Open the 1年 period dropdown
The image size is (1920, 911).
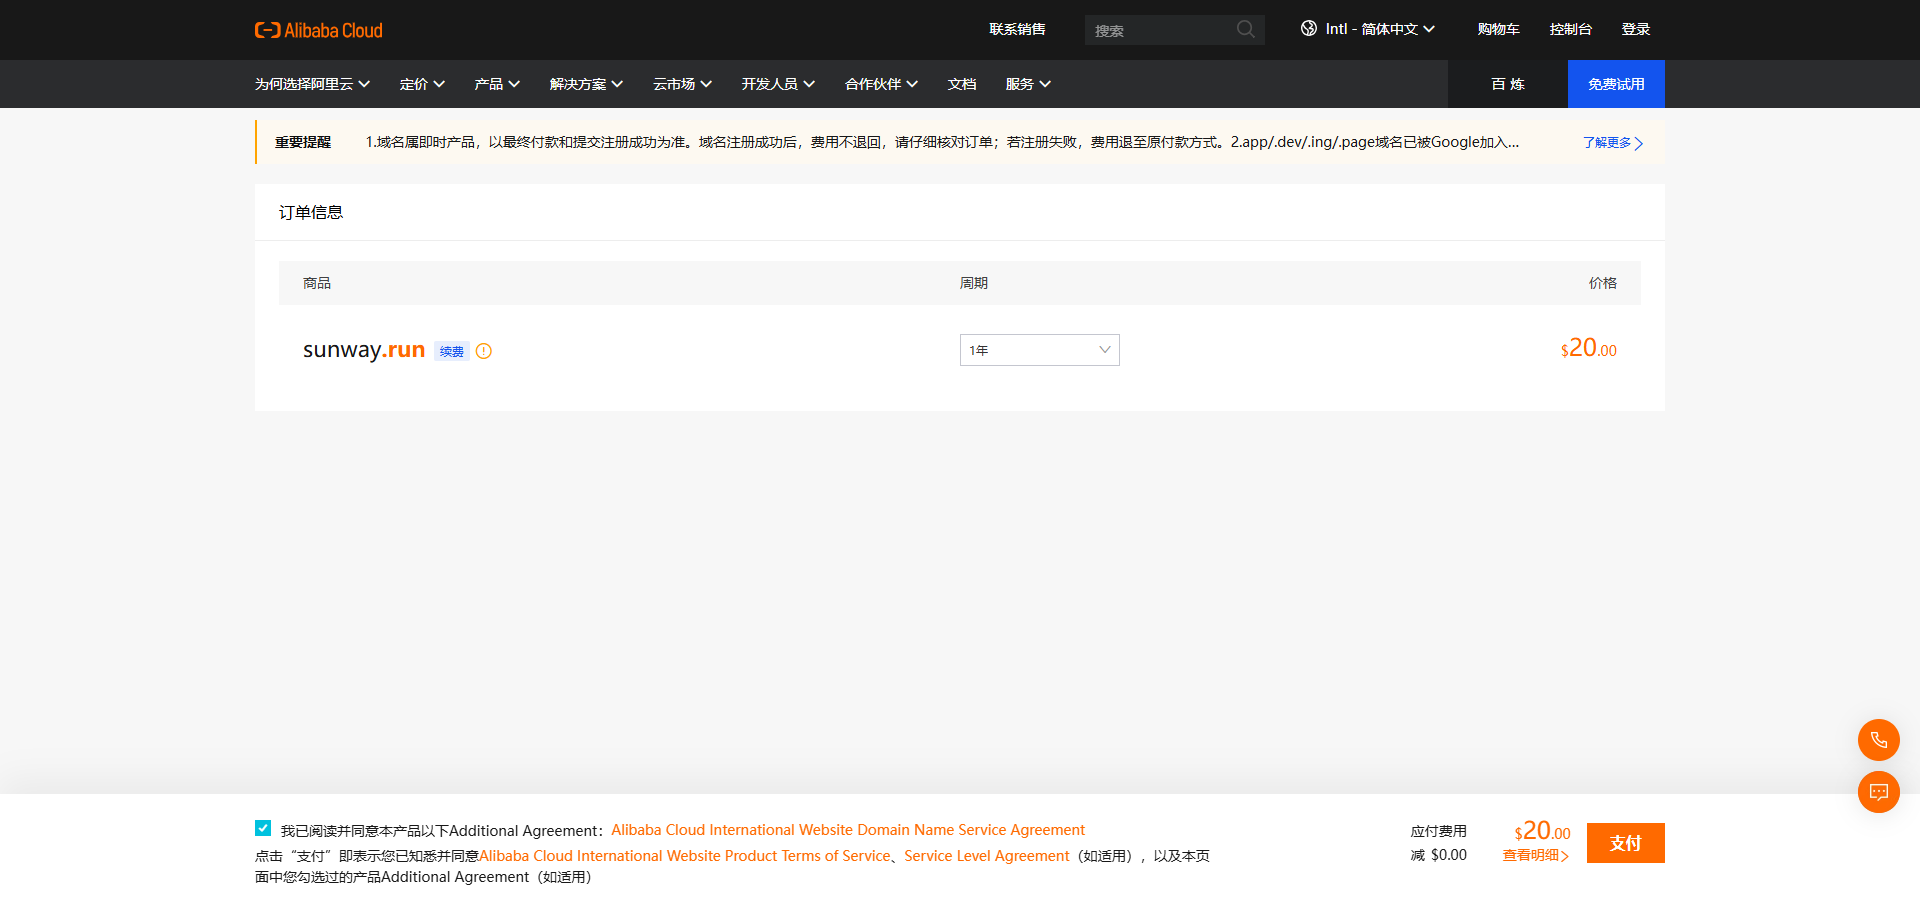tap(1038, 350)
